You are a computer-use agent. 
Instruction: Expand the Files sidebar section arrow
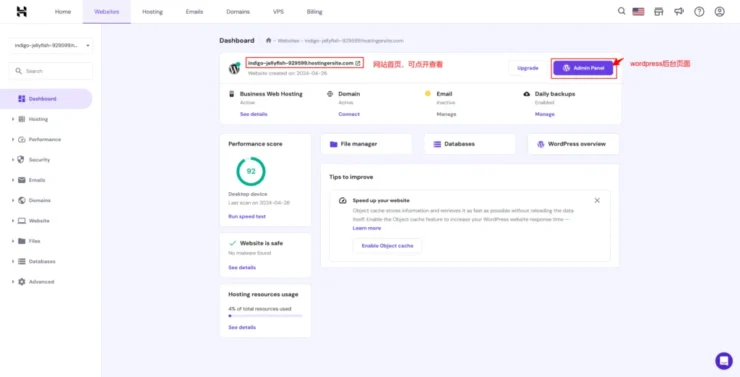[13, 241]
